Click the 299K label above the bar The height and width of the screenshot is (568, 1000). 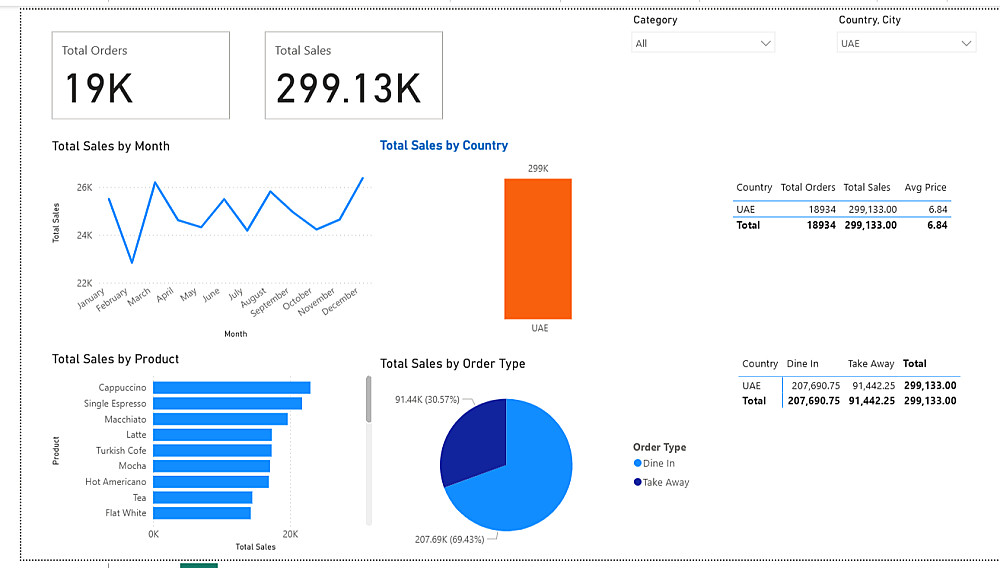tap(538, 168)
